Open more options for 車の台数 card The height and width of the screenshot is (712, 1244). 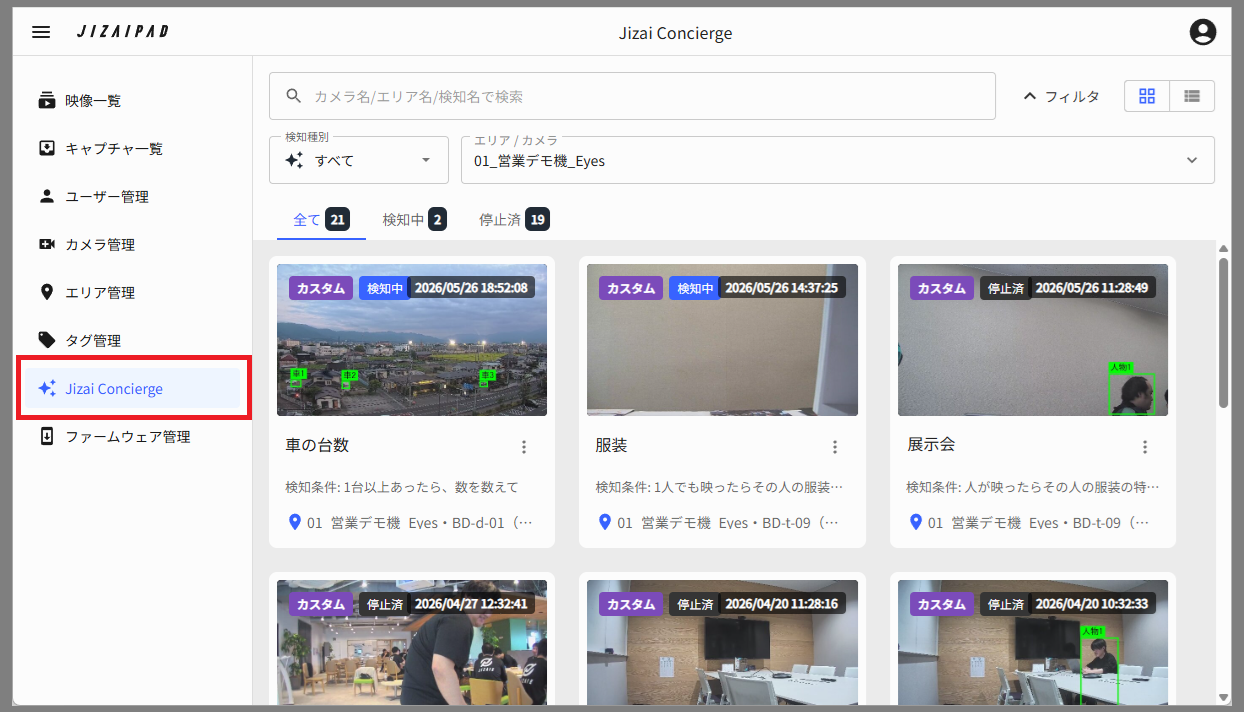524,447
